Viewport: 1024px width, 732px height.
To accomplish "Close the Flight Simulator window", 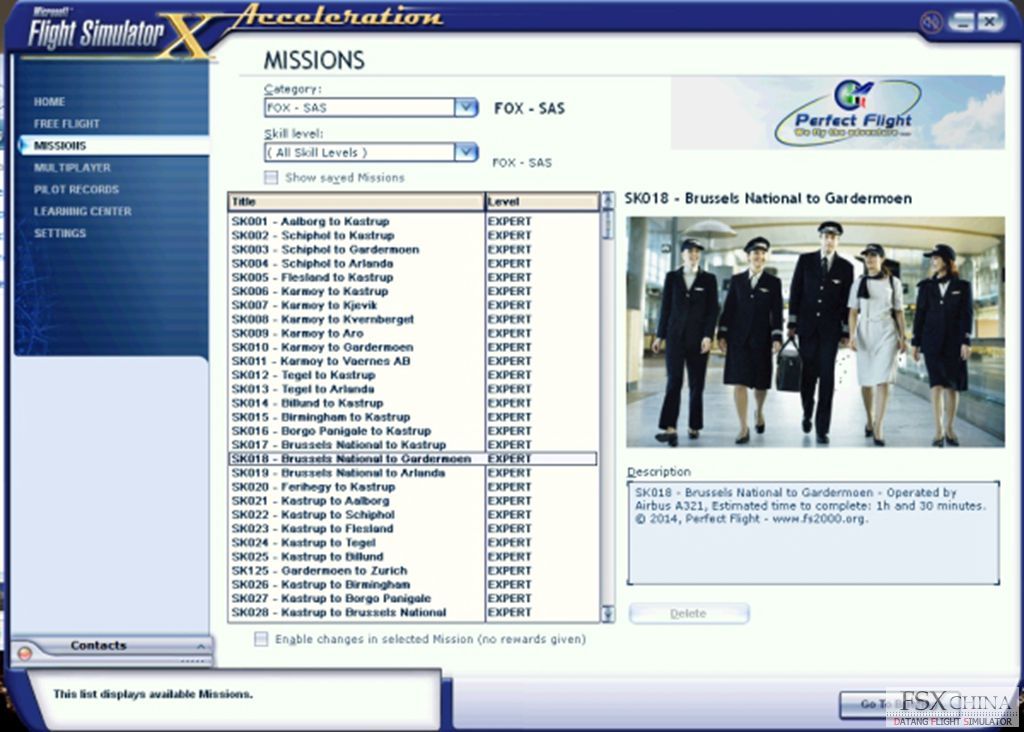I will click(990, 22).
